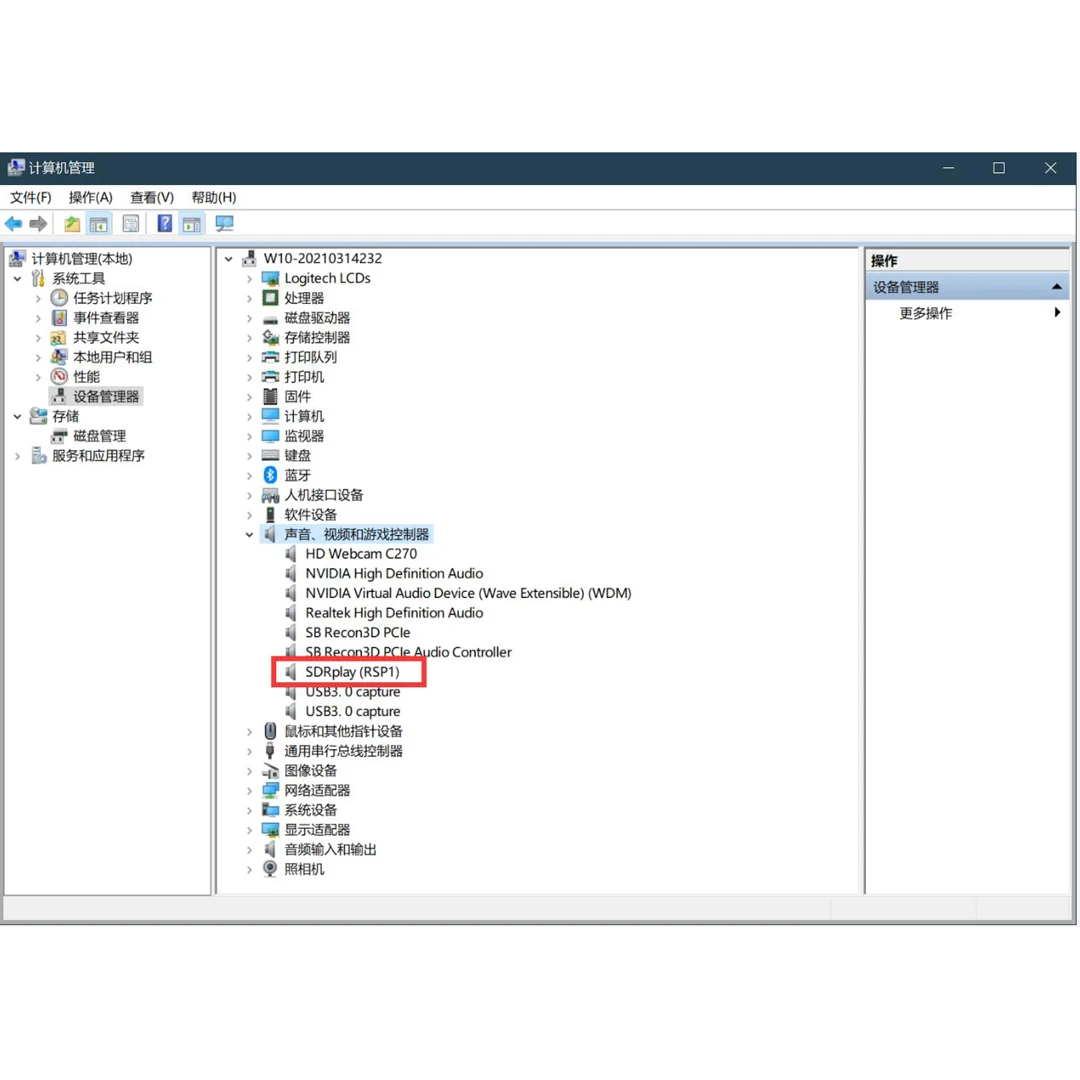Click the mouse icon beside 鼠标和其他指针设备
This screenshot has width=1080, height=1080.
coord(271,731)
